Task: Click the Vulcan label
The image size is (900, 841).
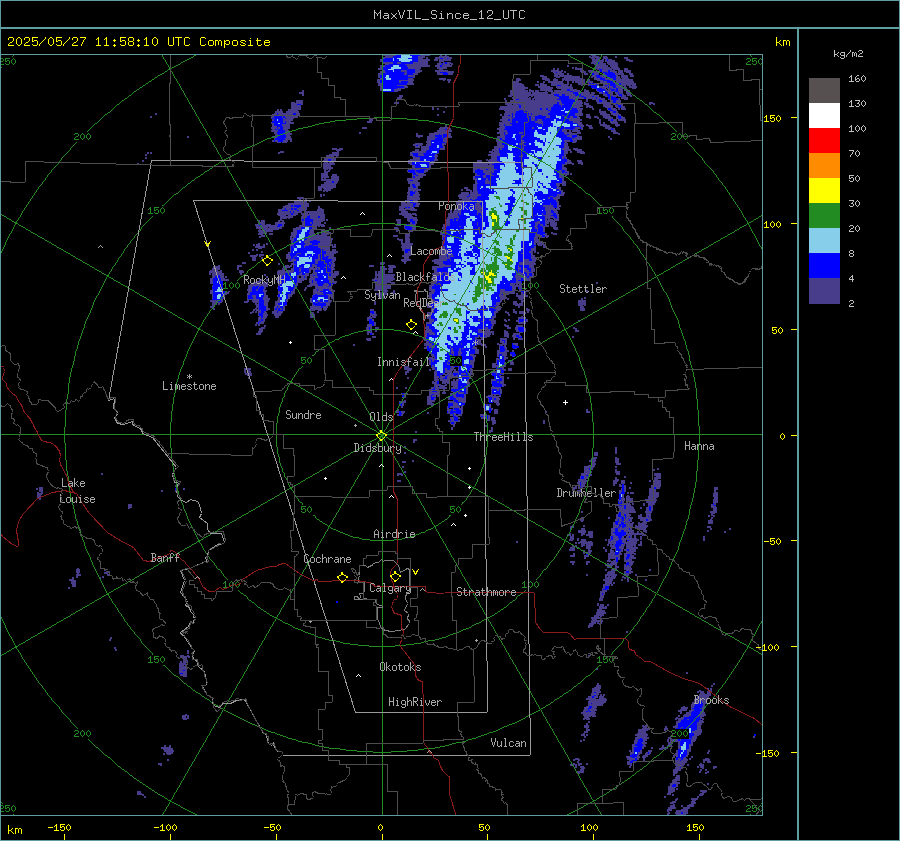Action: click(x=508, y=743)
